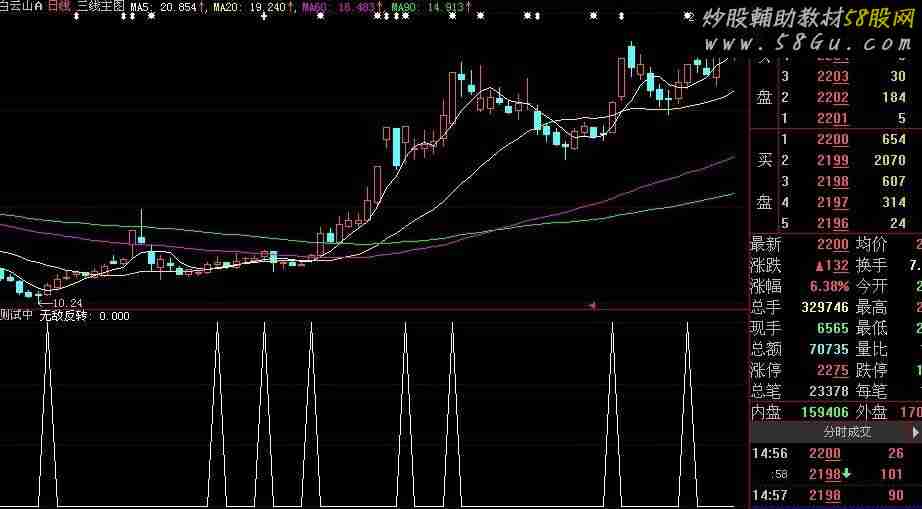
Task: Click the 涨停 price 2275
Action: pos(833,370)
